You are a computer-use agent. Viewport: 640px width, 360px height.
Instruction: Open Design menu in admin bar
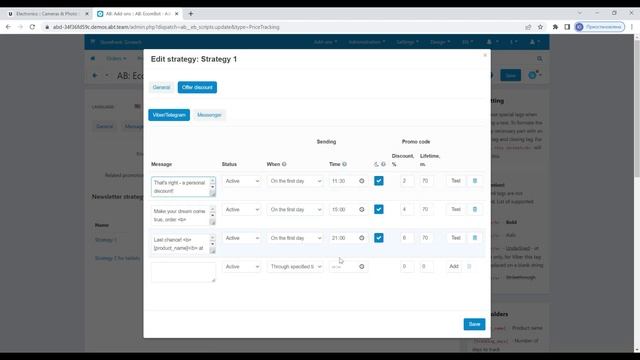(440, 42)
